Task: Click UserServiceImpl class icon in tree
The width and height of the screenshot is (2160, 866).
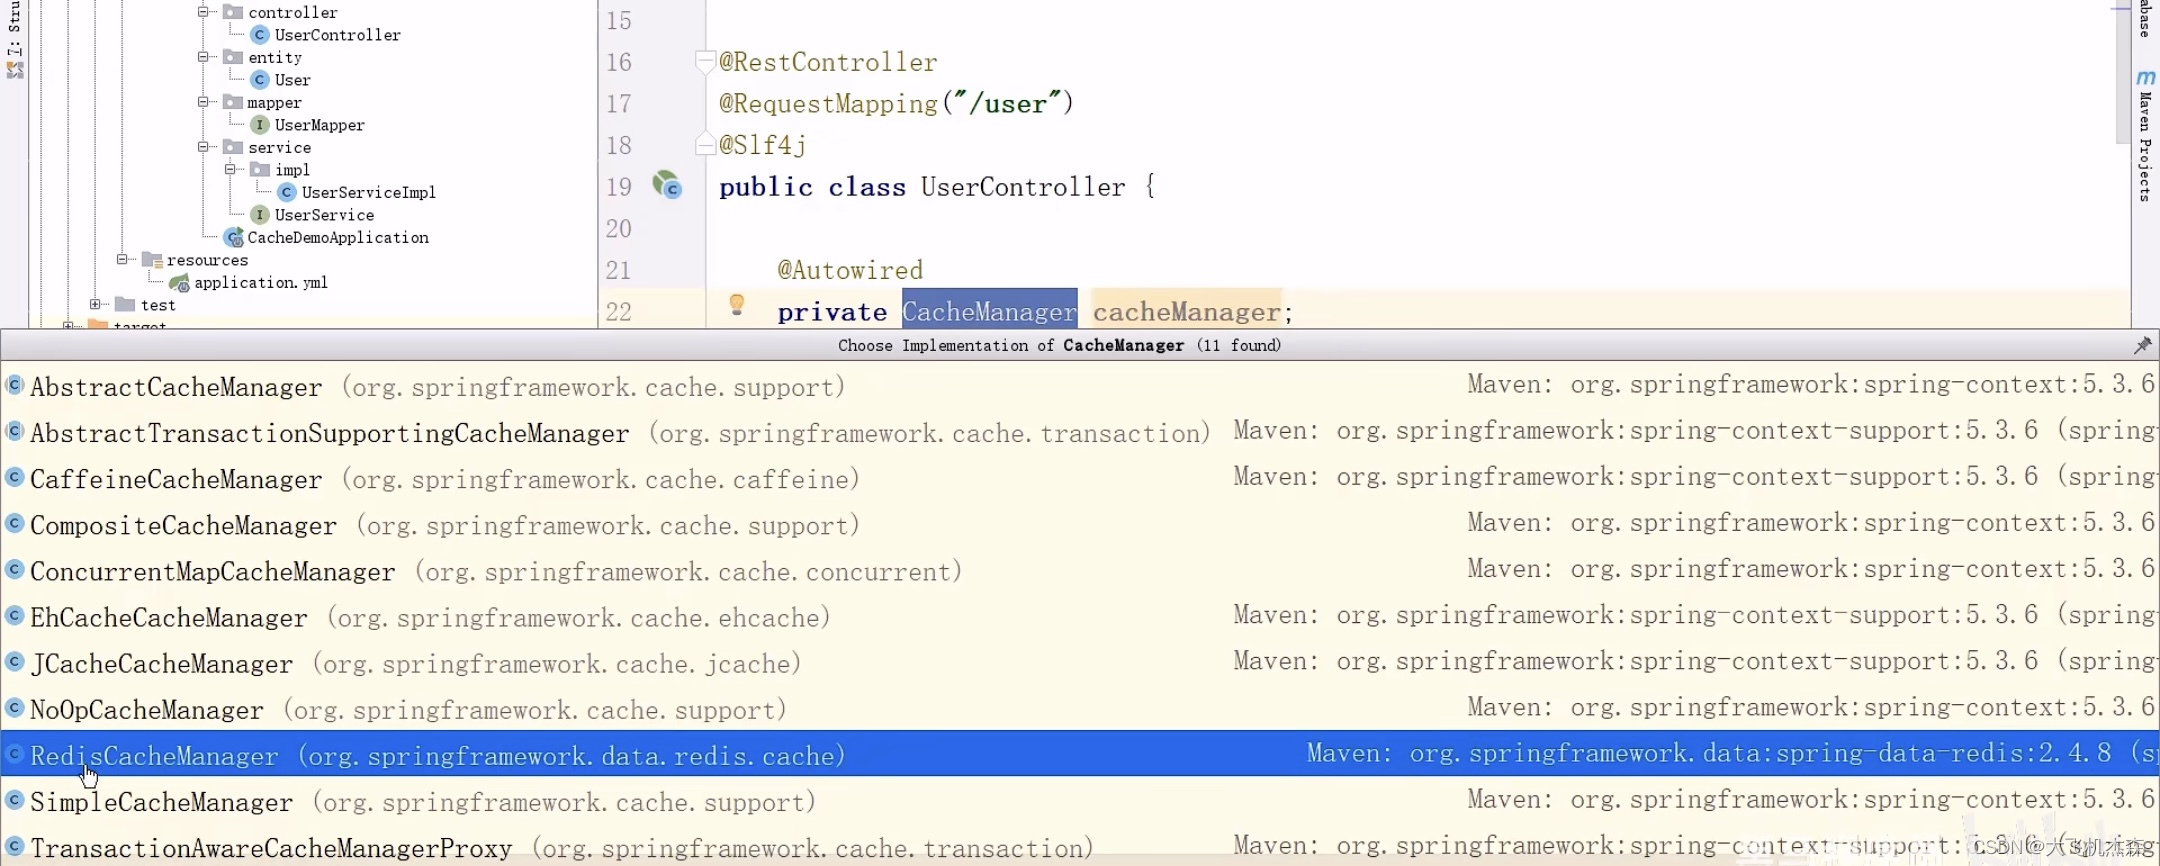Action: click(x=287, y=192)
